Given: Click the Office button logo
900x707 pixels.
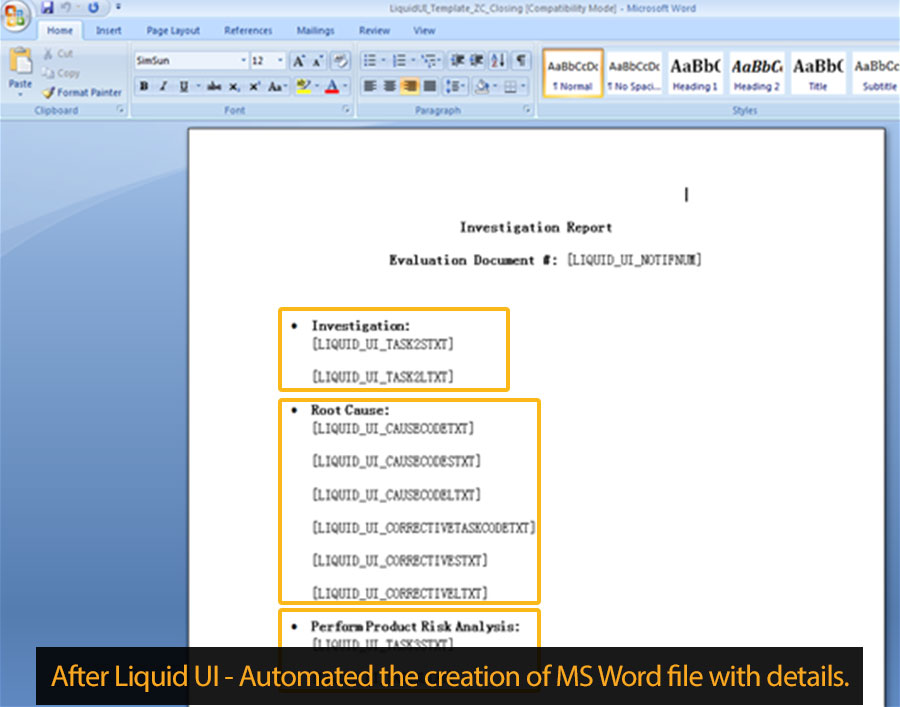Looking at the screenshot, I should coord(17,17).
